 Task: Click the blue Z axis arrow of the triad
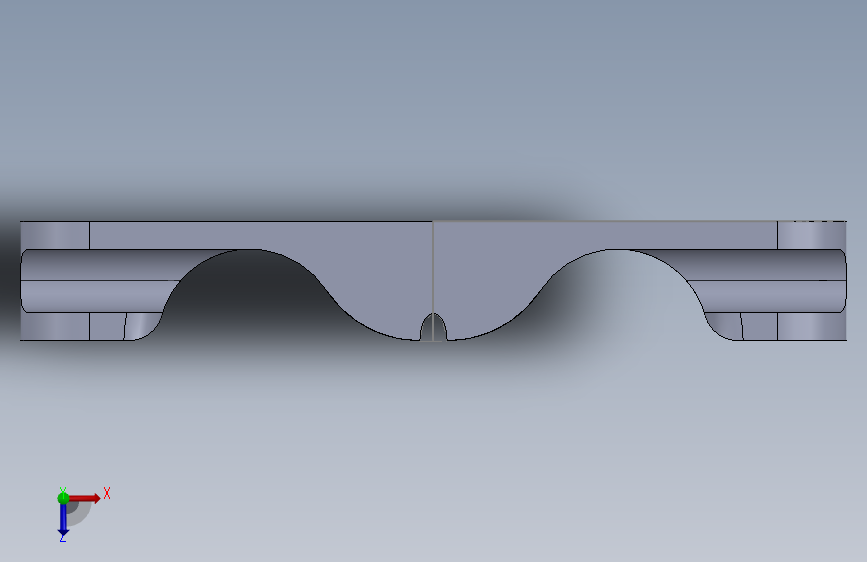(63, 519)
